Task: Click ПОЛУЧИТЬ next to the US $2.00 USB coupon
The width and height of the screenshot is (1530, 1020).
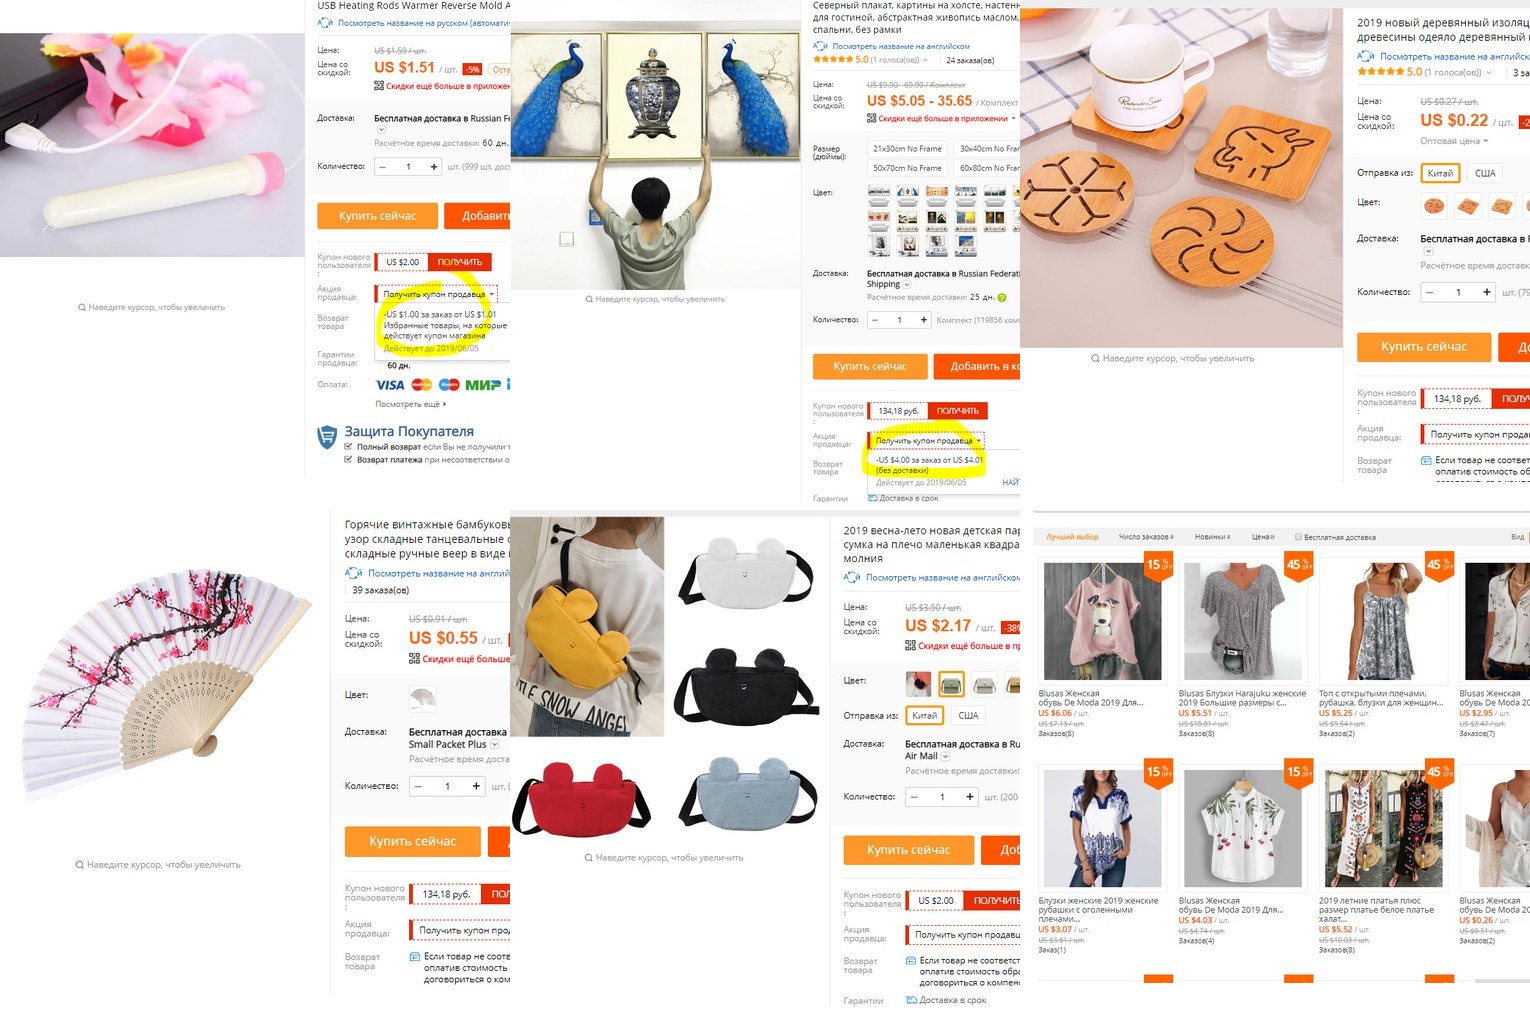Action: [x=460, y=262]
